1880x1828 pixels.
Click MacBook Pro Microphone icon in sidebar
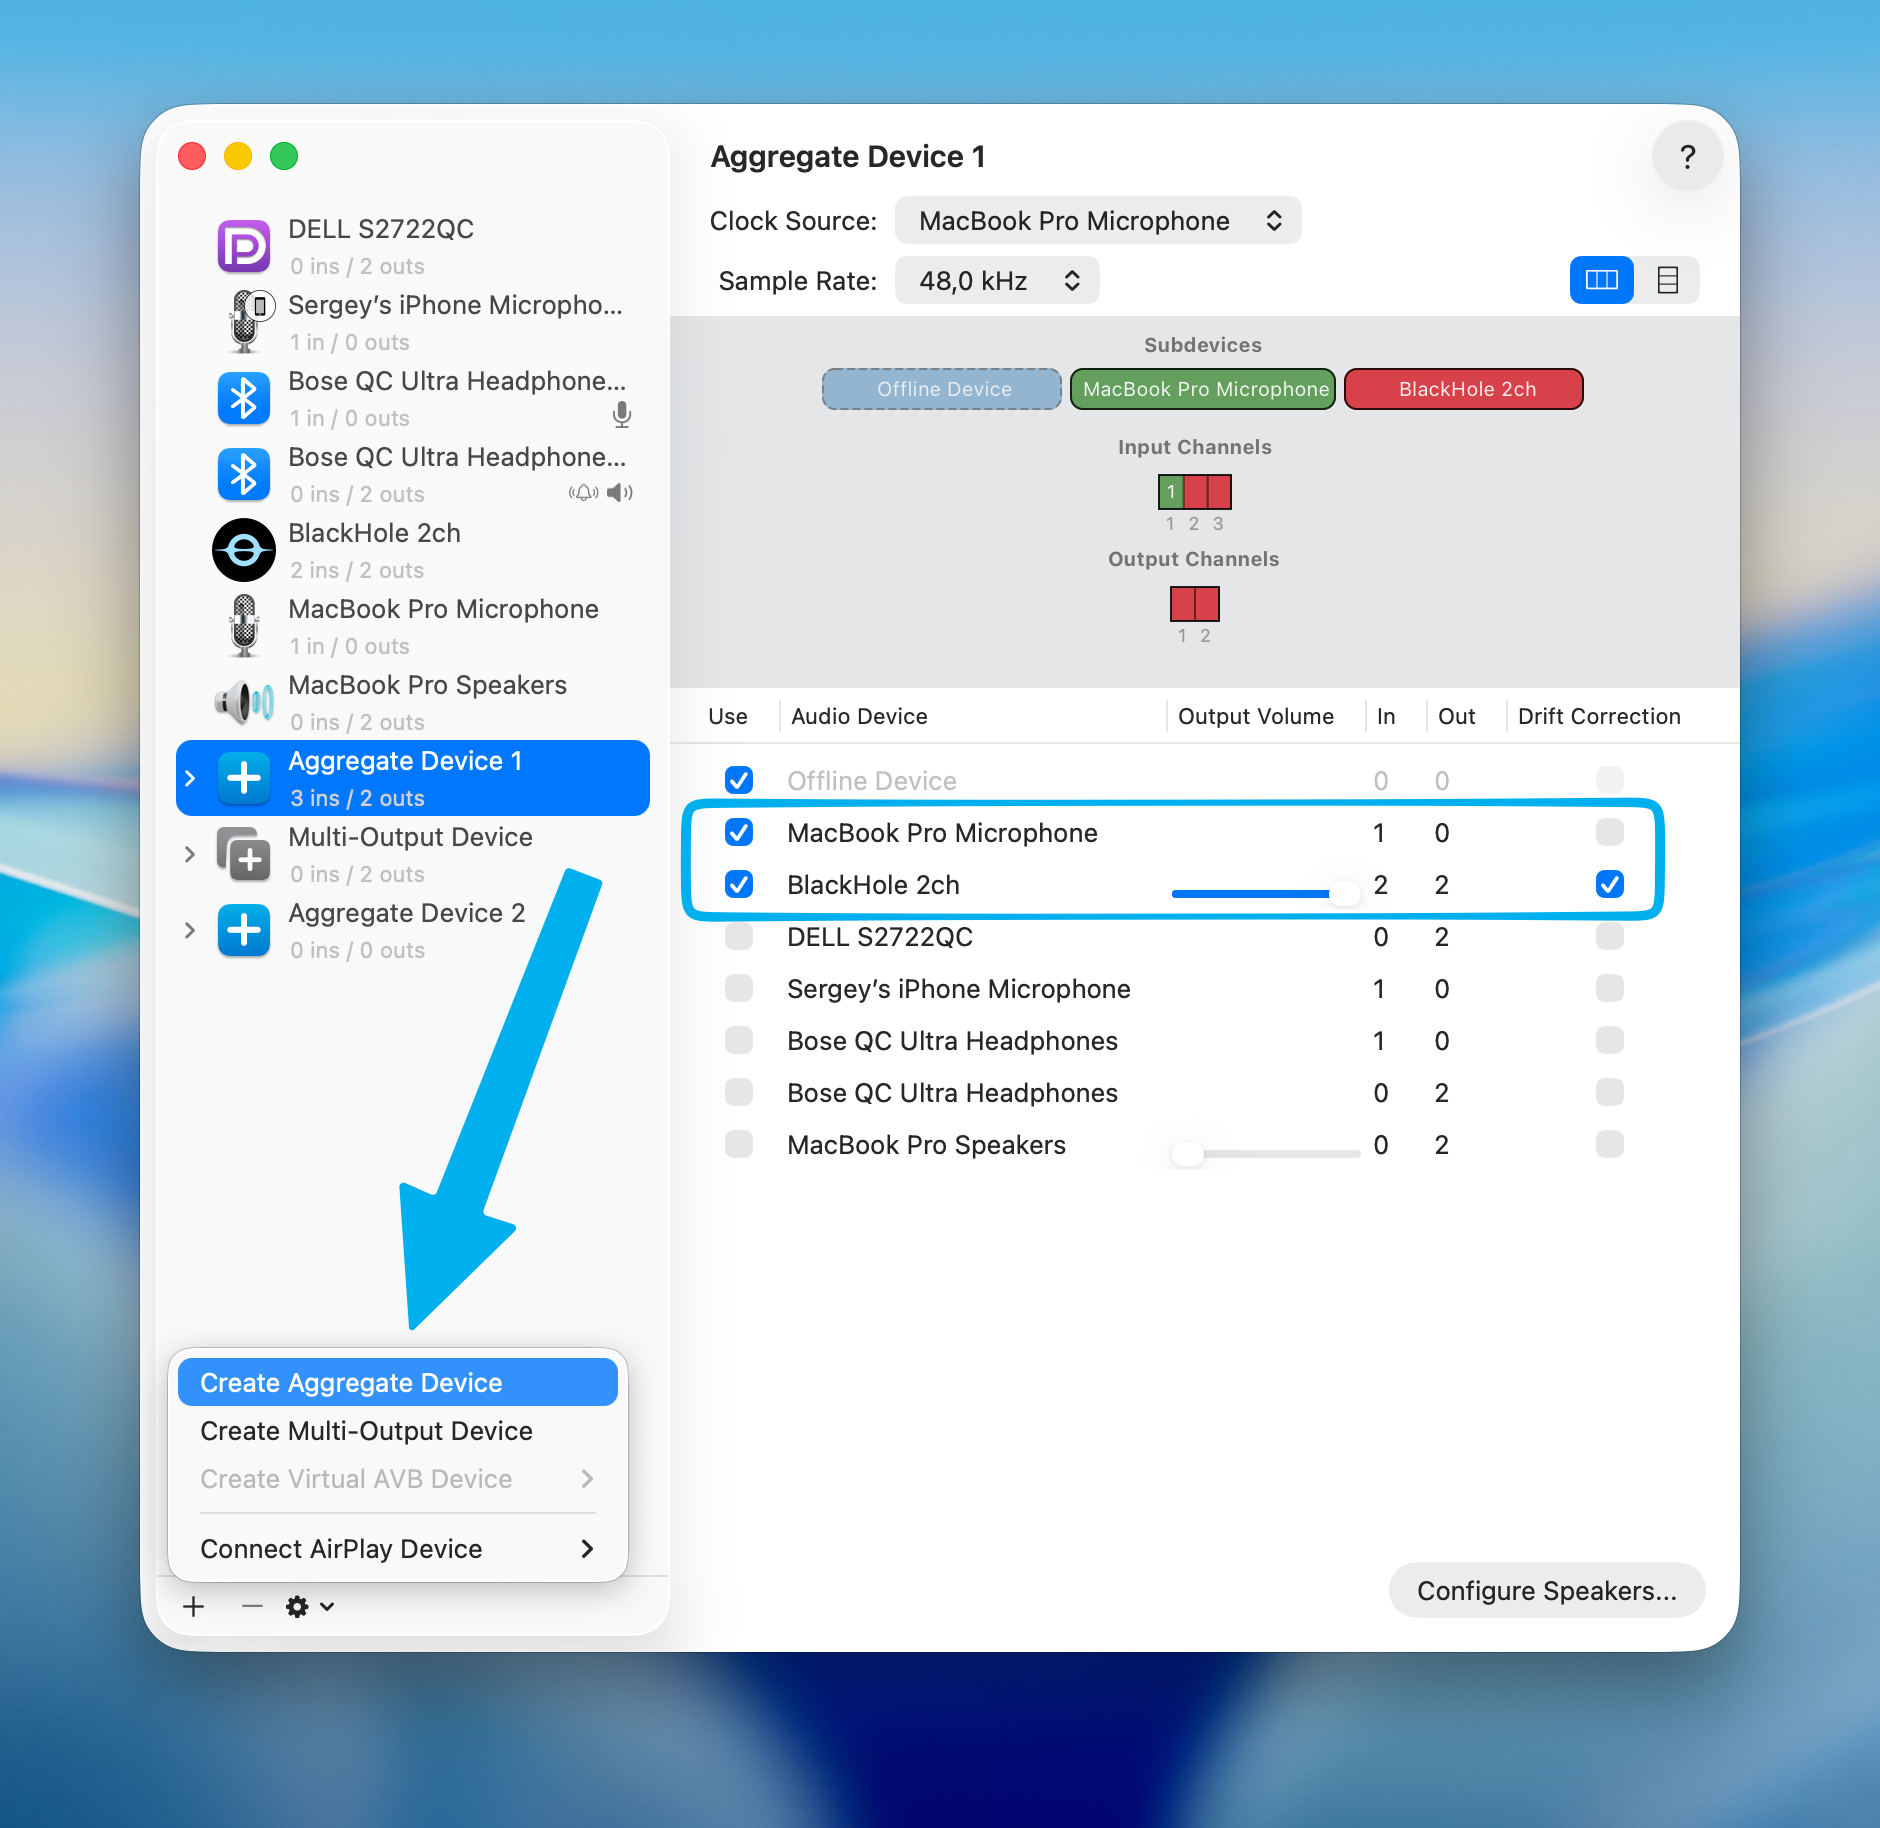(244, 626)
